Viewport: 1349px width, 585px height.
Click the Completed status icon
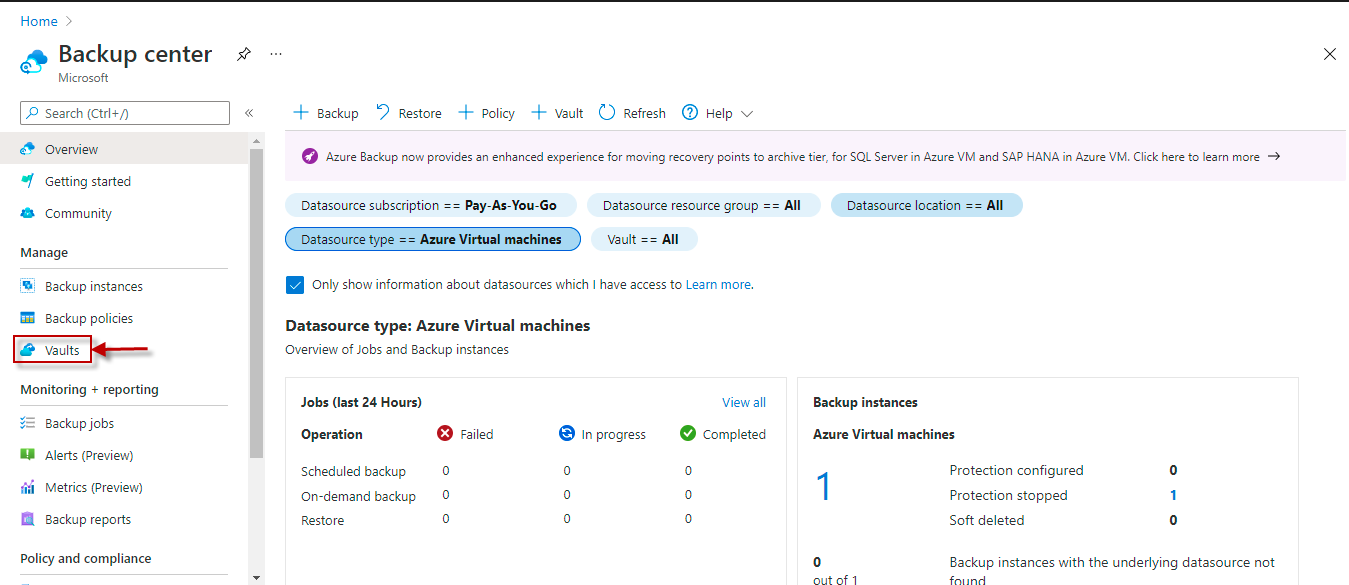(688, 433)
